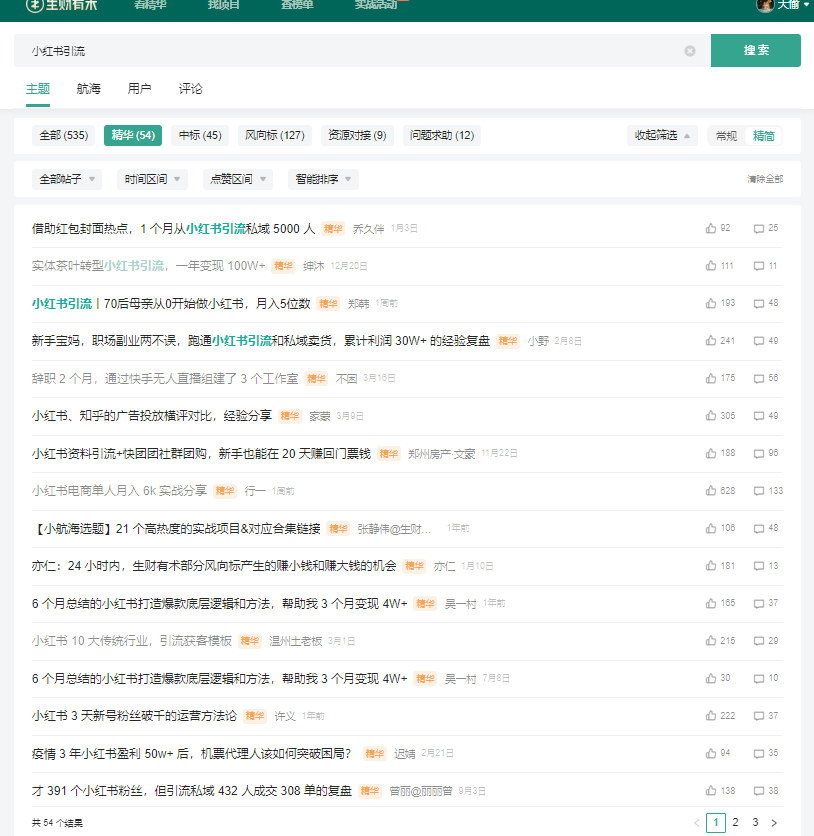This screenshot has height=836, width=814.
Task: Open post 实体茶叶转型小红书引流
Action: click(x=148, y=266)
